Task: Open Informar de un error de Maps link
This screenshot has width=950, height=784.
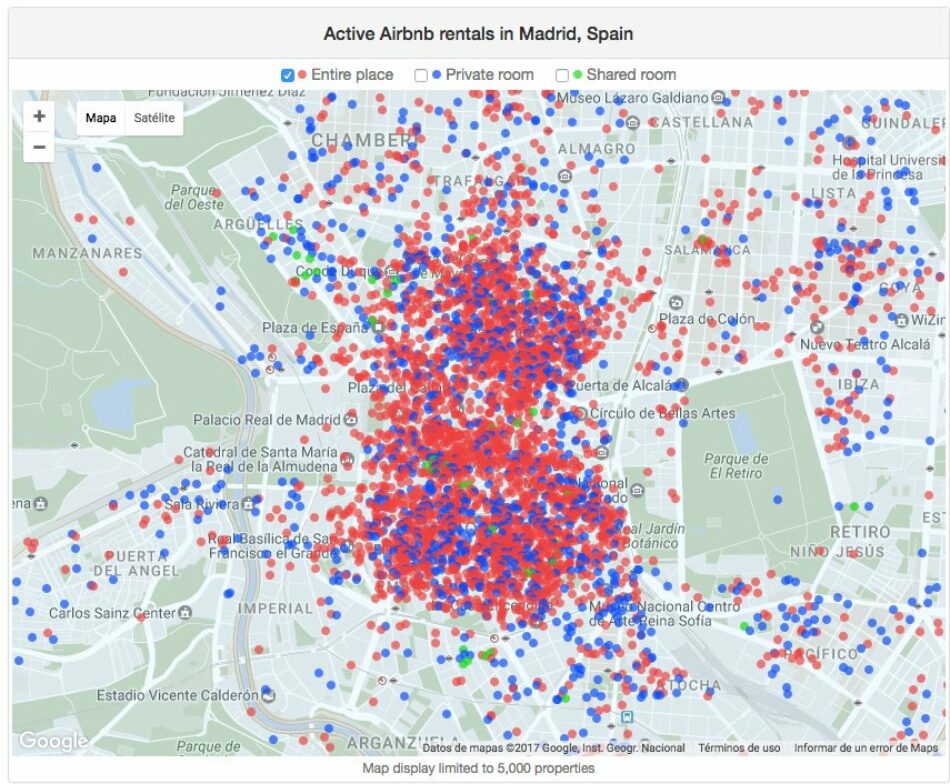Action: [866, 748]
